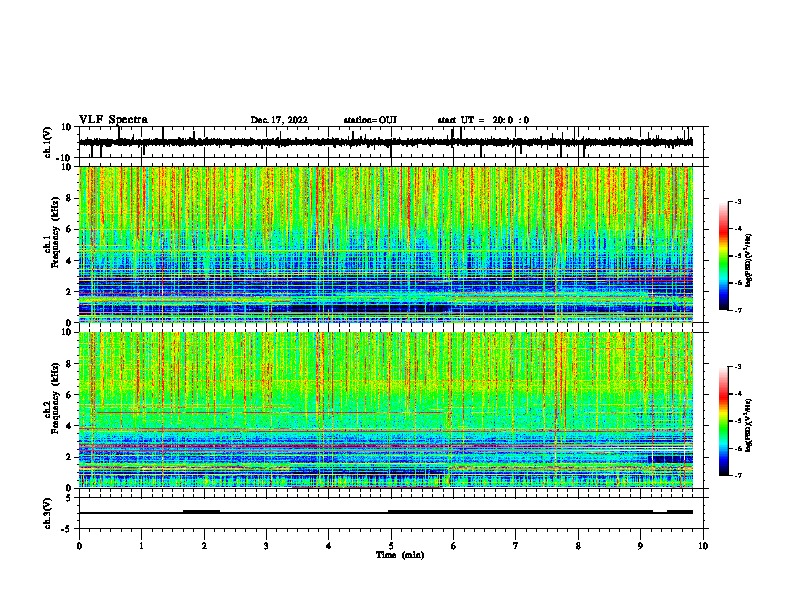The width and height of the screenshot is (792, 612).
Task: Click the date text "Dec. 17, 2022"
Action: click(x=279, y=120)
